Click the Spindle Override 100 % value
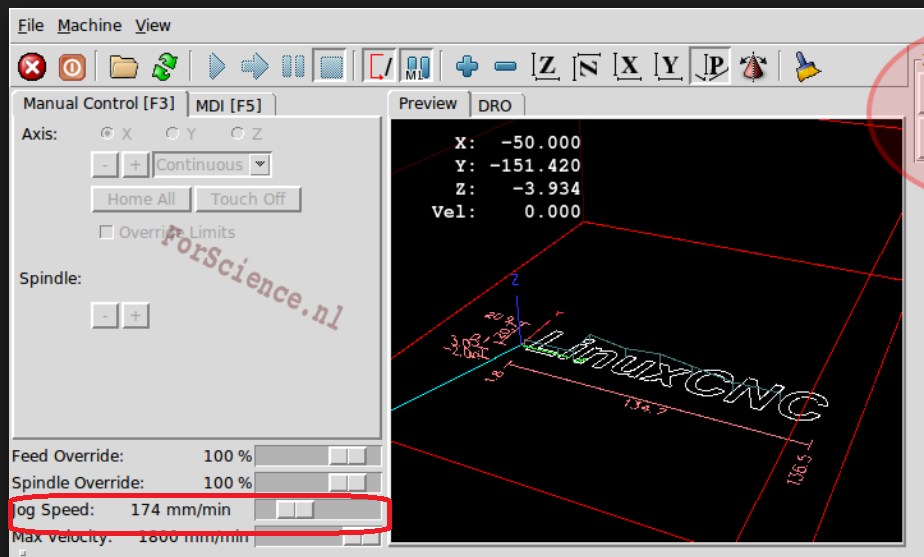The height and width of the screenshot is (557, 924). (x=227, y=483)
